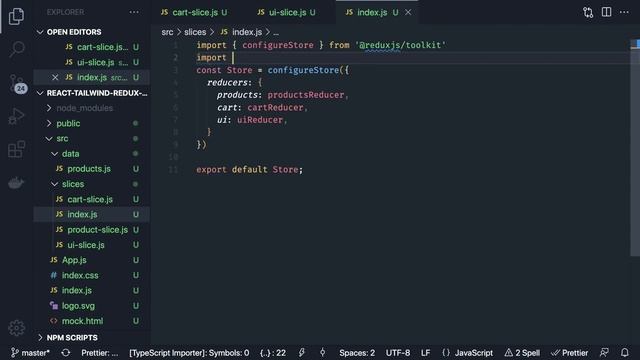Click the 2 Spell warning item
The width and height of the screenshot is (640, 360).
coord(522,353)
